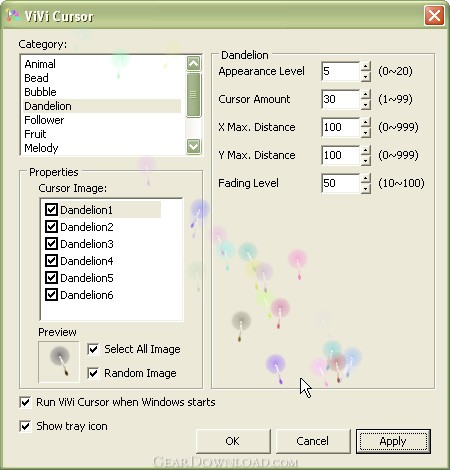Decrease Fading Level with down arrow
The height and width of the screenshot is (470, 450).
click(x=366, y=188)
